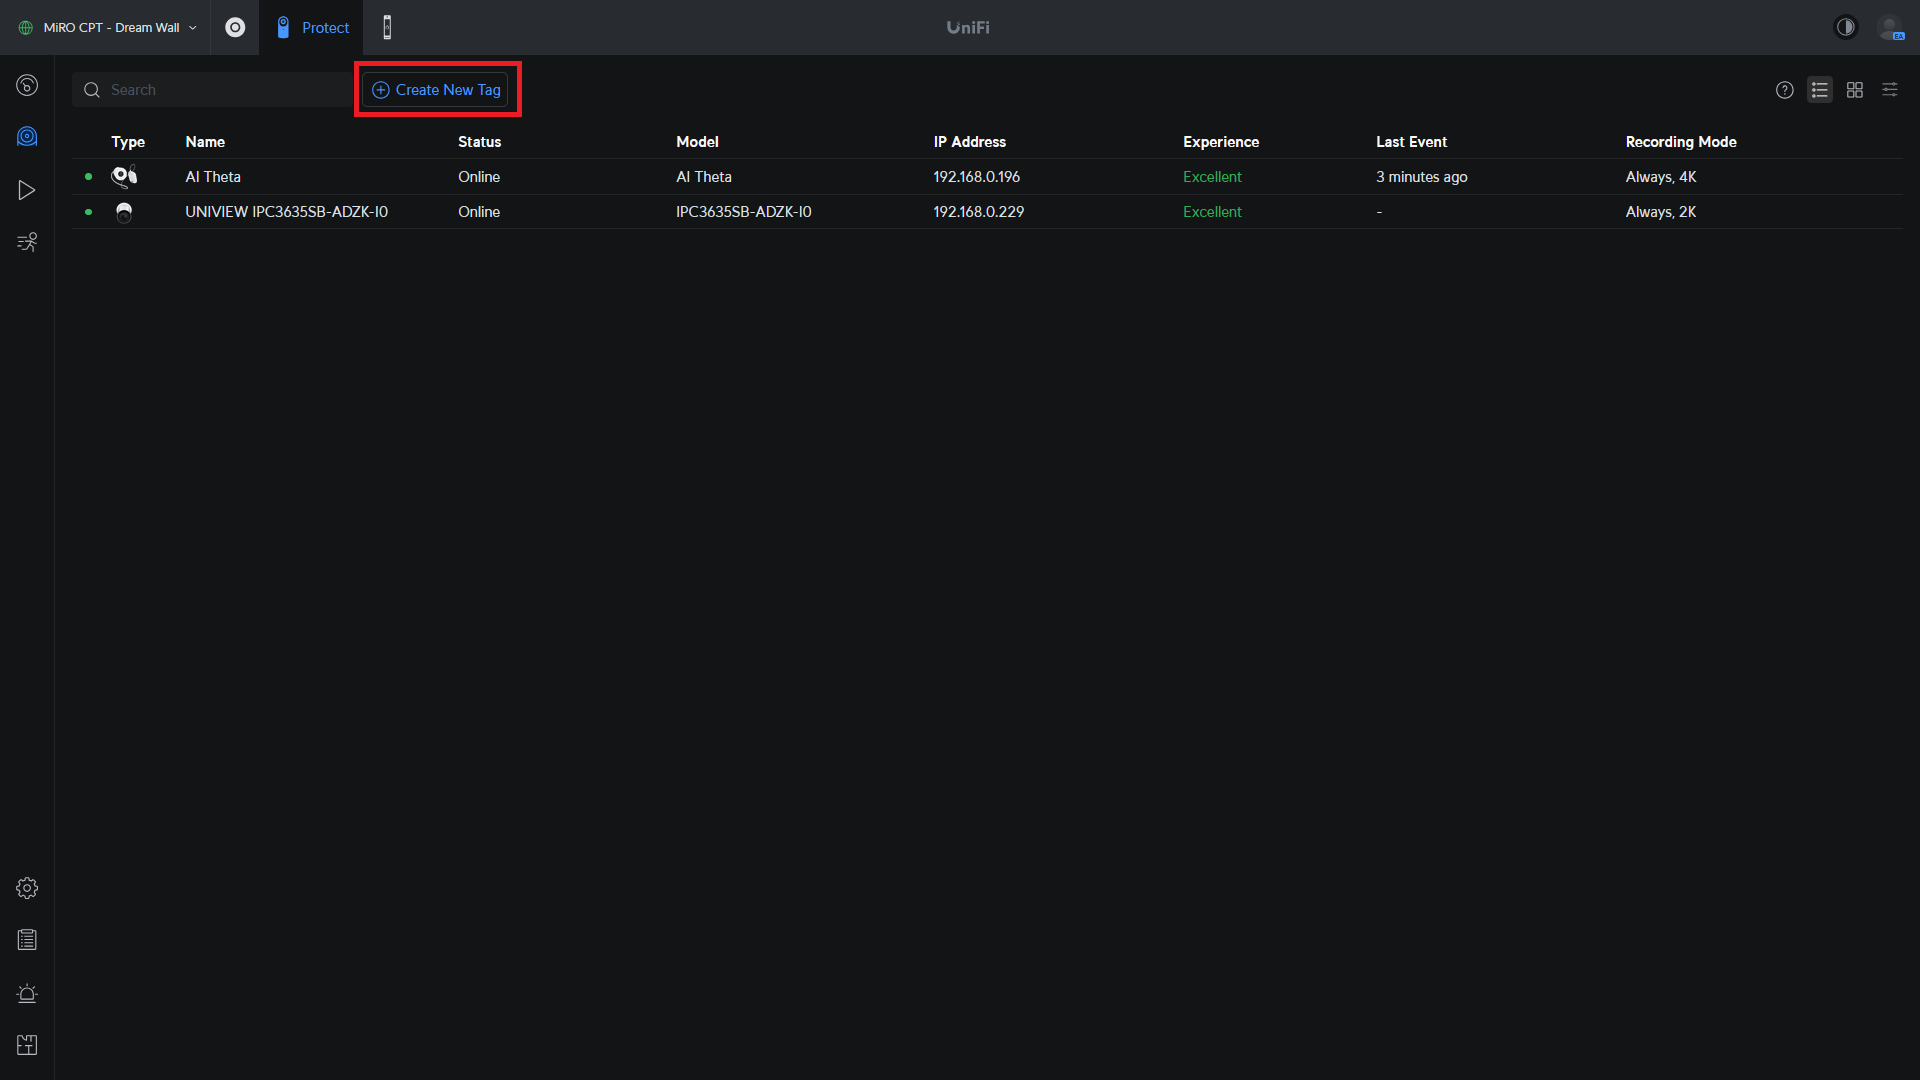Viewport: 1920px width, 1080px height.
Task: Expand the MiRO CPT - Dream Wall site dropdown
Action: click(109, 27)
